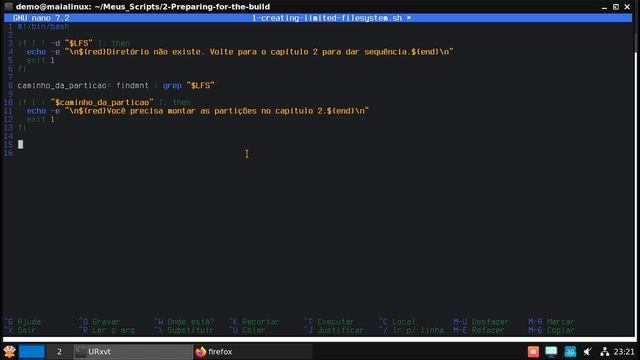This screenshot has width=640, height=360.
Task: Click the caminho_da_particao assignment on line 8
Action: [116, 85]
